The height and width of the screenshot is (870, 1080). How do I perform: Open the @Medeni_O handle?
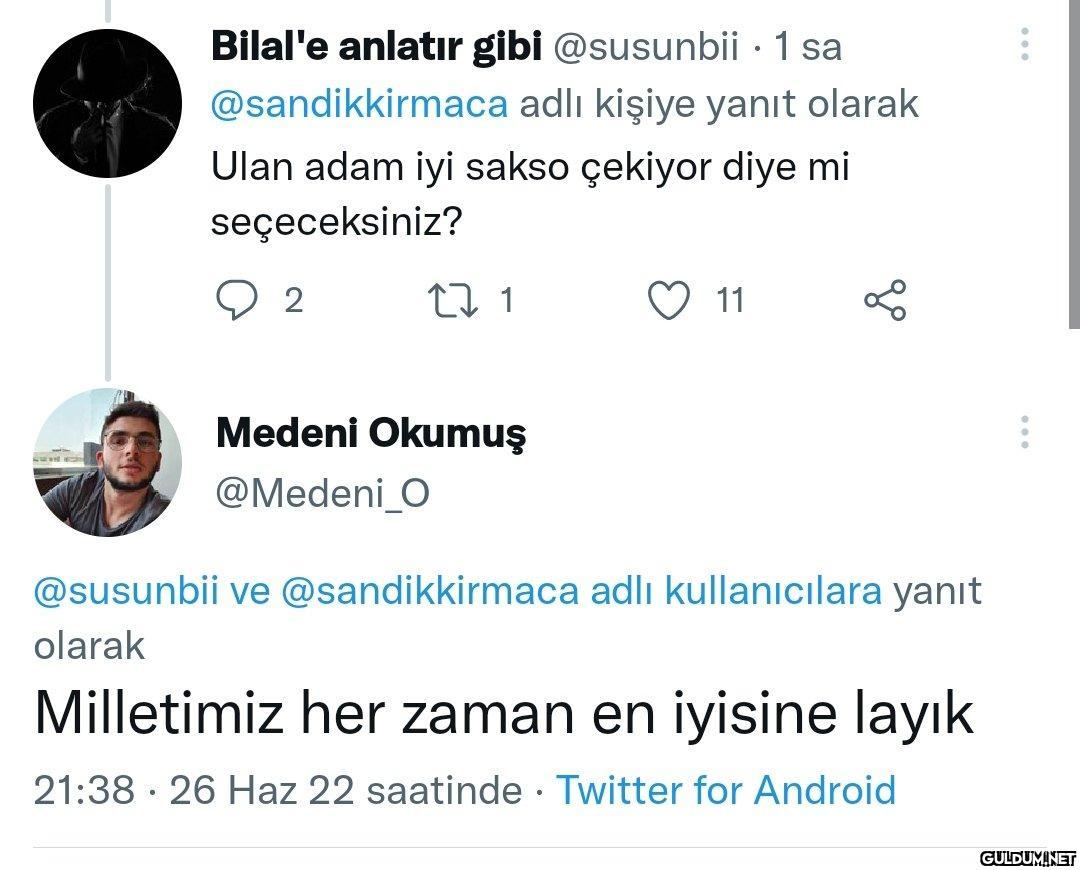tap(323, 493)
